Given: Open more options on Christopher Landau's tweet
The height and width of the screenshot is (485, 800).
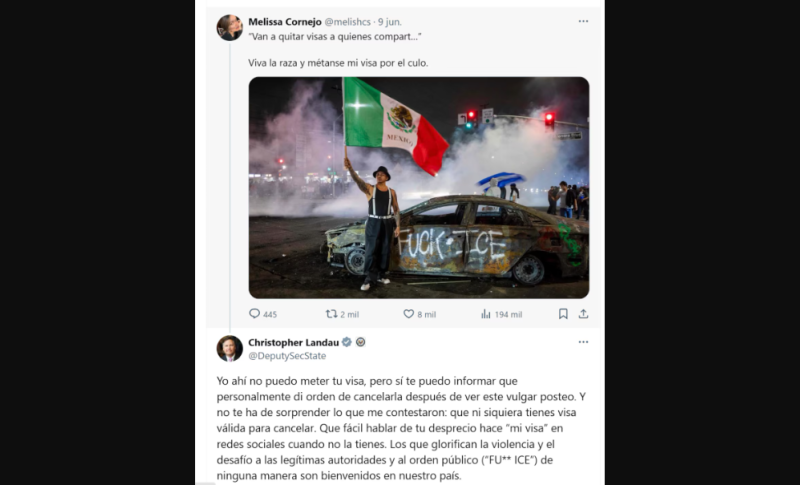Looking at the screenshot, I should tap(583, 342).
